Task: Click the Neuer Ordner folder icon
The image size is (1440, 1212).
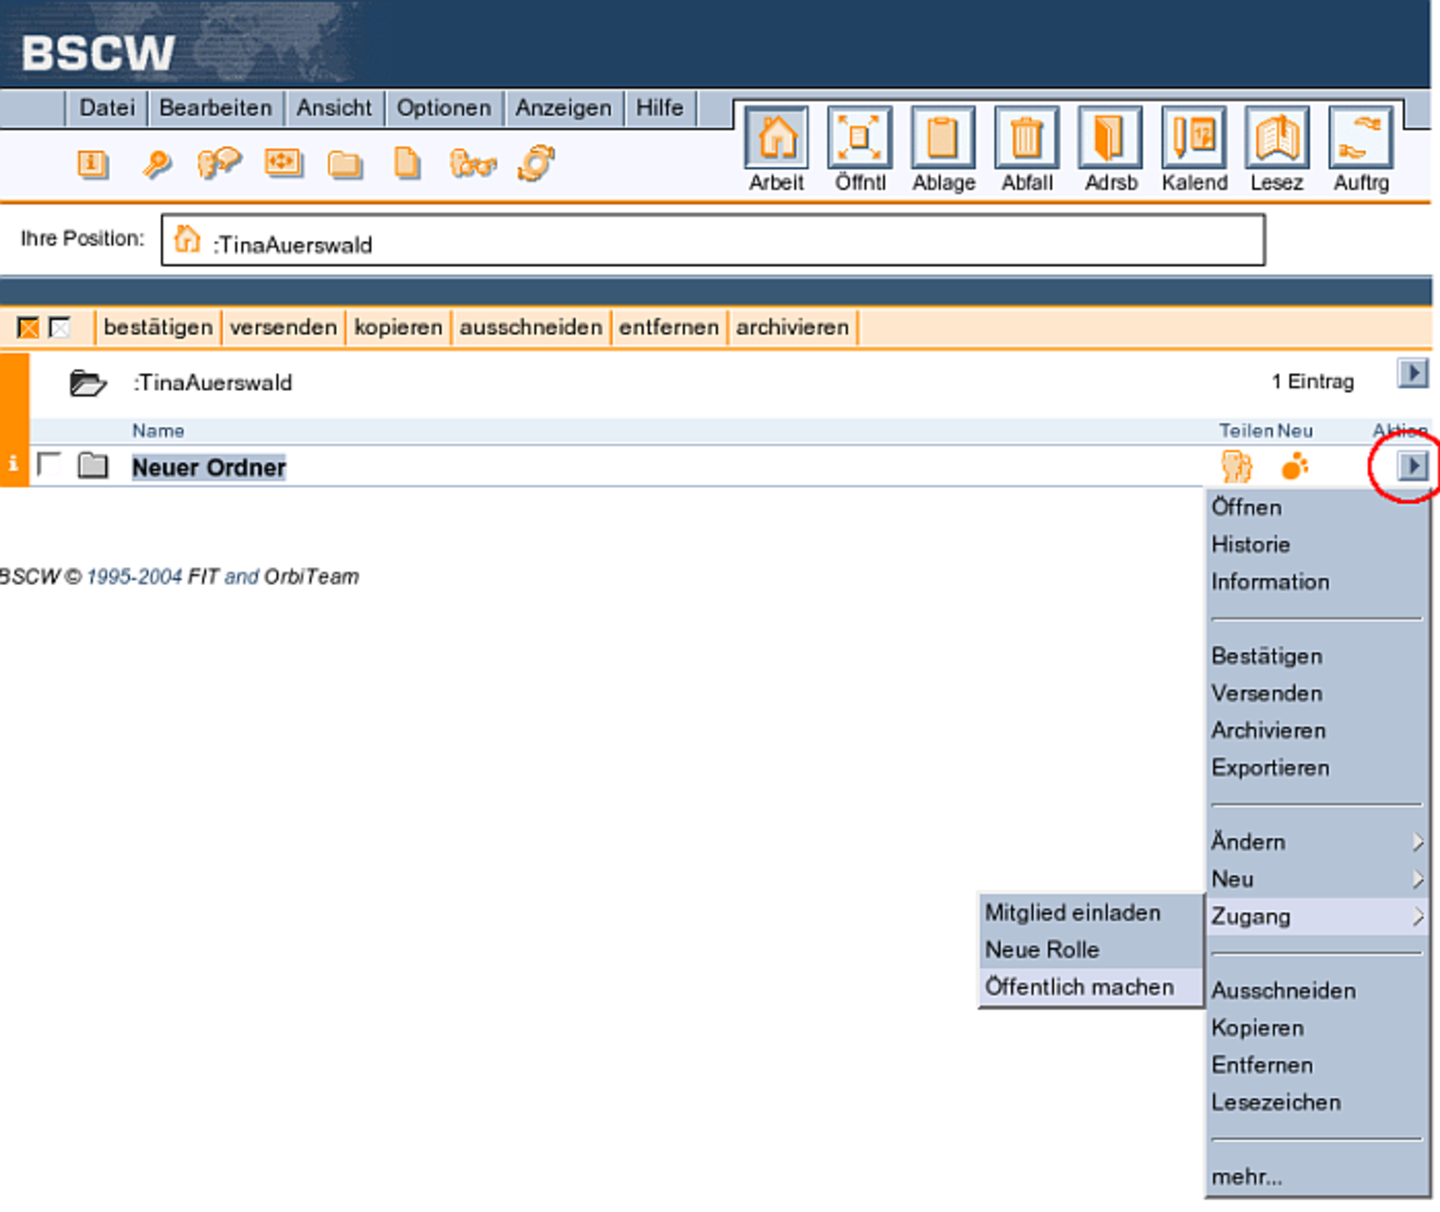Action: (93, 465)
